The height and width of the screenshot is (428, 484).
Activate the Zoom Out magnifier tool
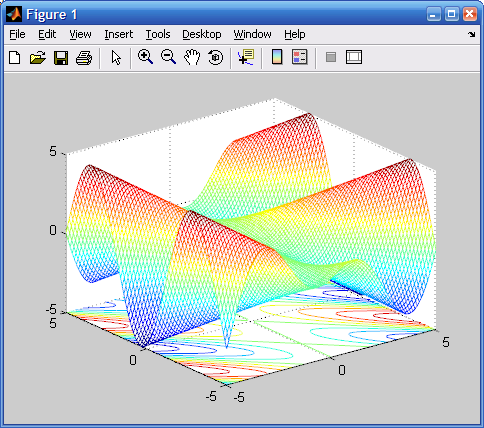coord(168,57)
